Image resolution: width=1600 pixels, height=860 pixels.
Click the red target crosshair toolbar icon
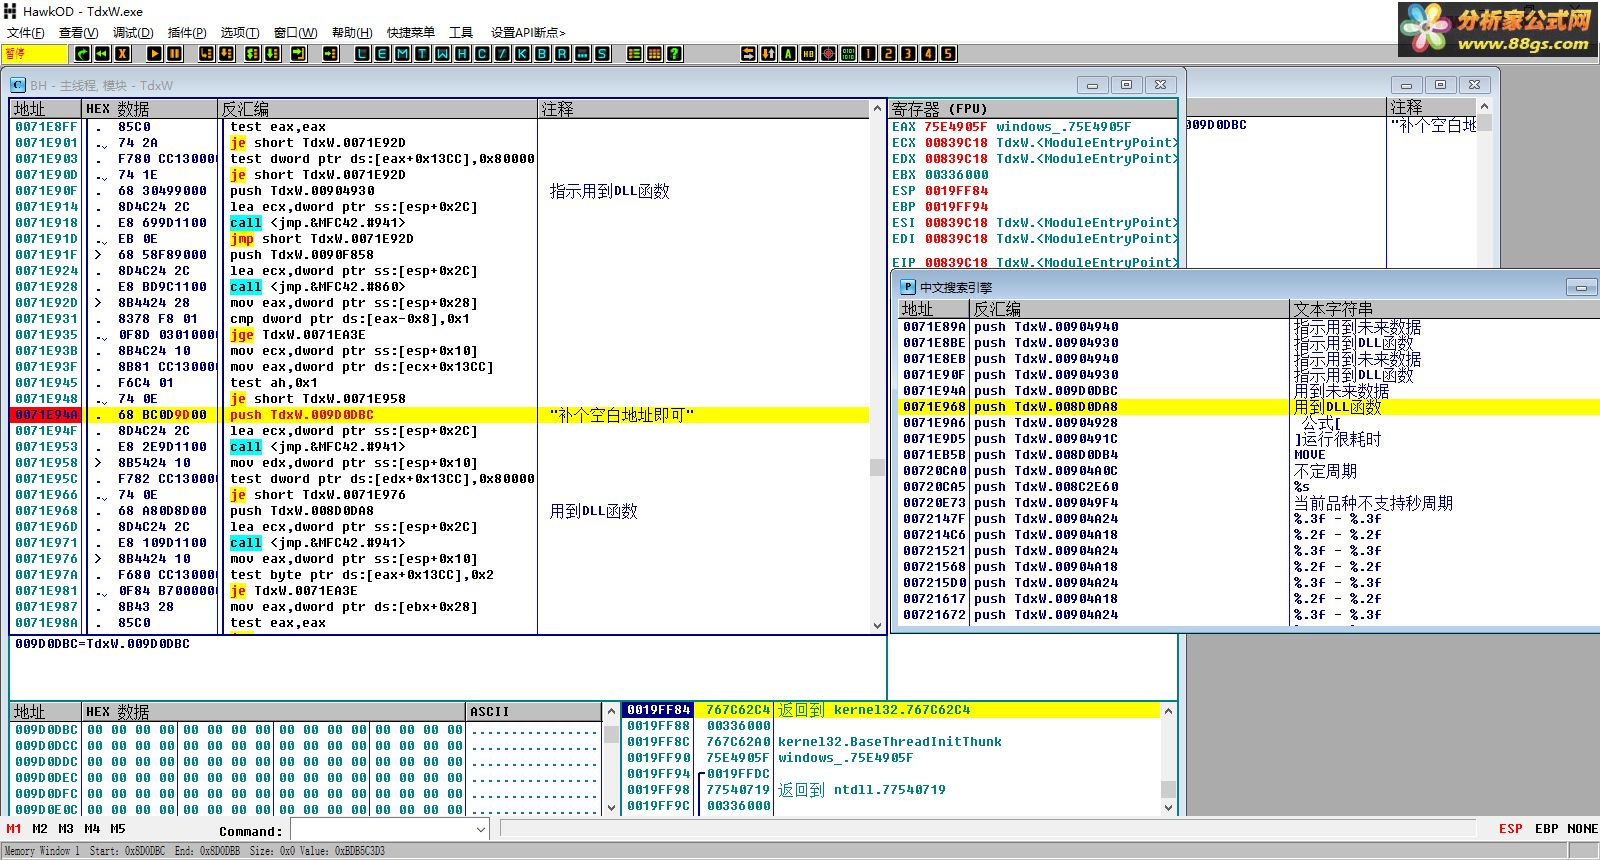828,54
